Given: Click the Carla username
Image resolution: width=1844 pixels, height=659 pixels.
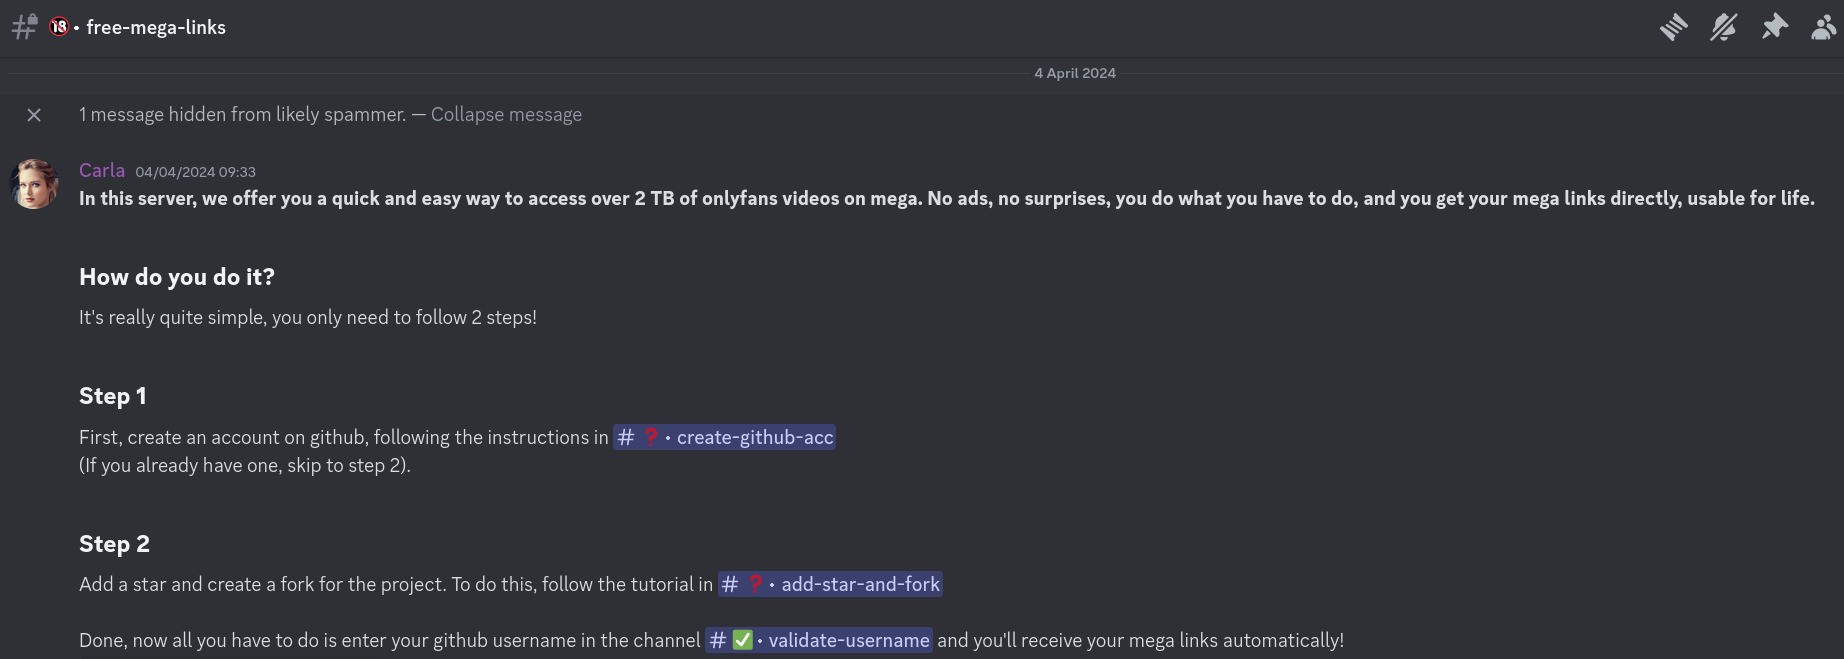Looking at the screenshot, I should pos(102,170).
